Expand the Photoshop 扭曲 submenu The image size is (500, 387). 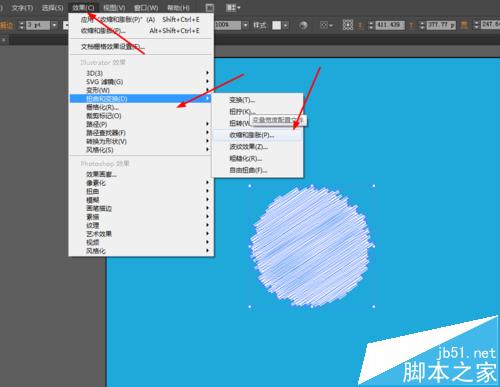pyautogui.click(x=141, y=191)
